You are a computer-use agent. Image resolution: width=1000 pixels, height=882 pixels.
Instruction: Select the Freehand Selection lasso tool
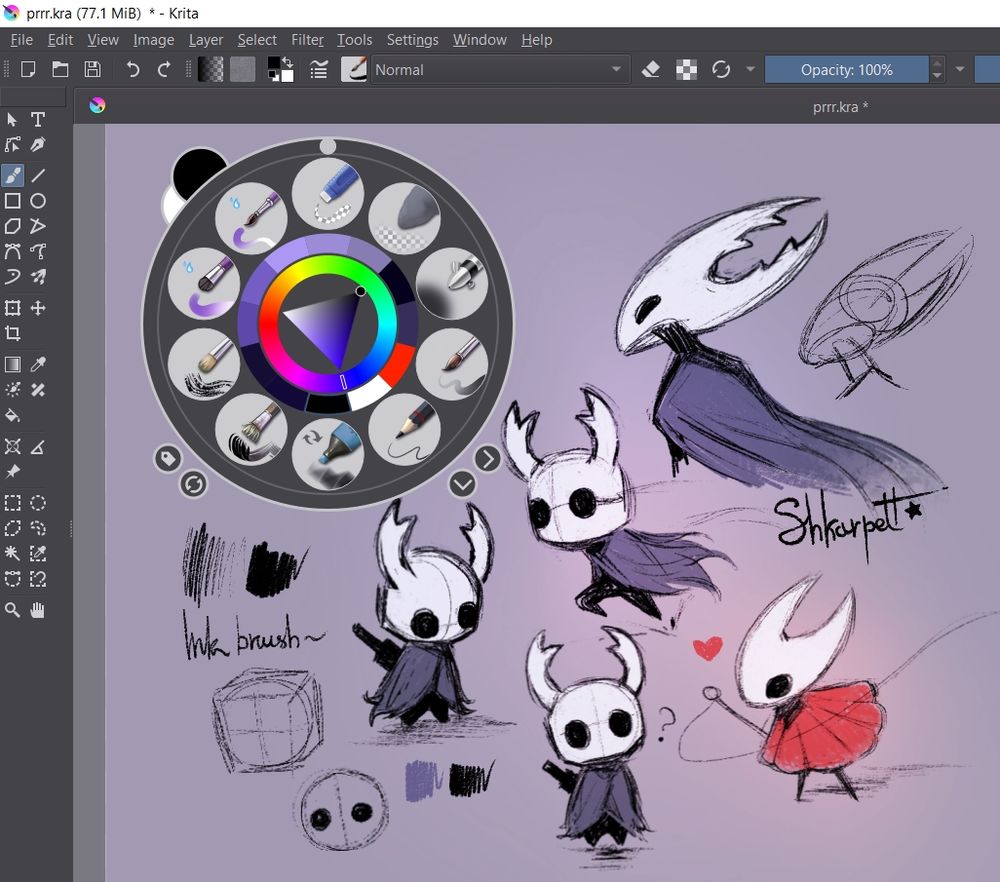38,528
